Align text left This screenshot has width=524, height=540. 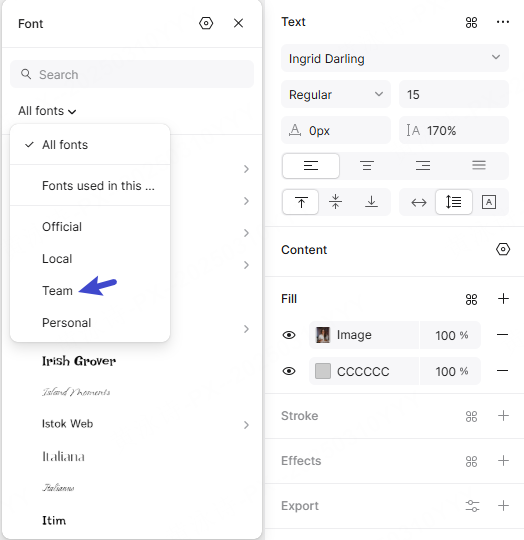click(311, 166)
